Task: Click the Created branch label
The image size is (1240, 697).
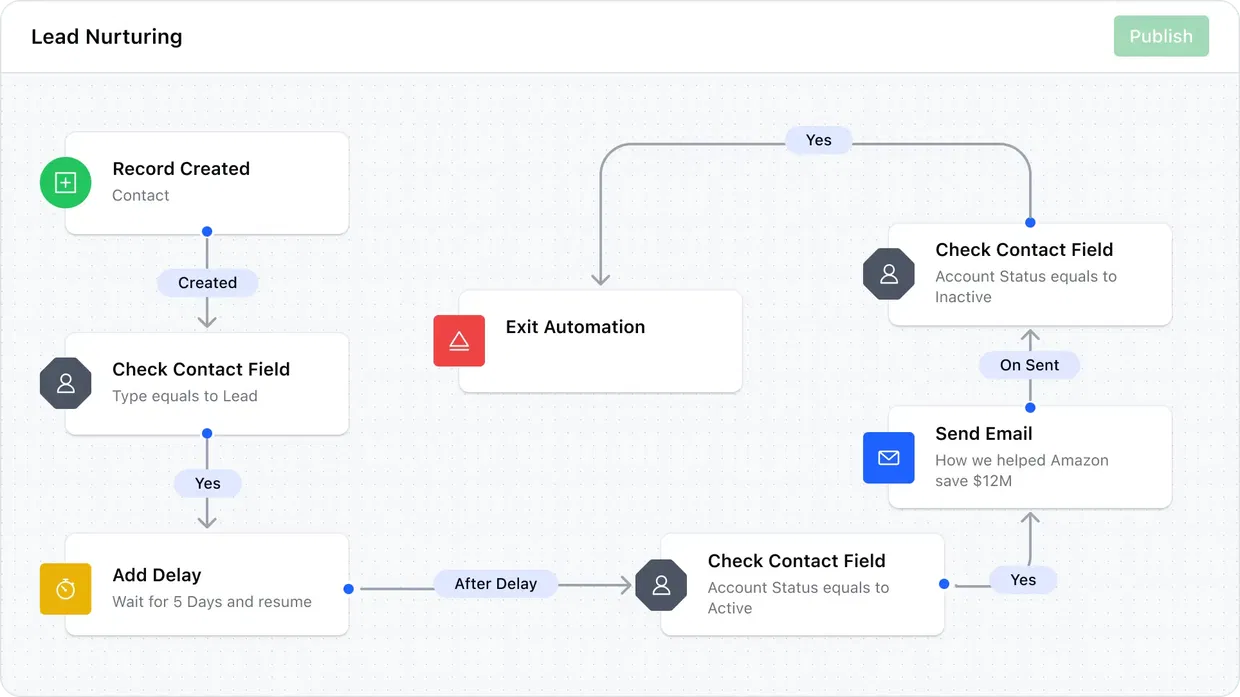Action: point(207,283)
